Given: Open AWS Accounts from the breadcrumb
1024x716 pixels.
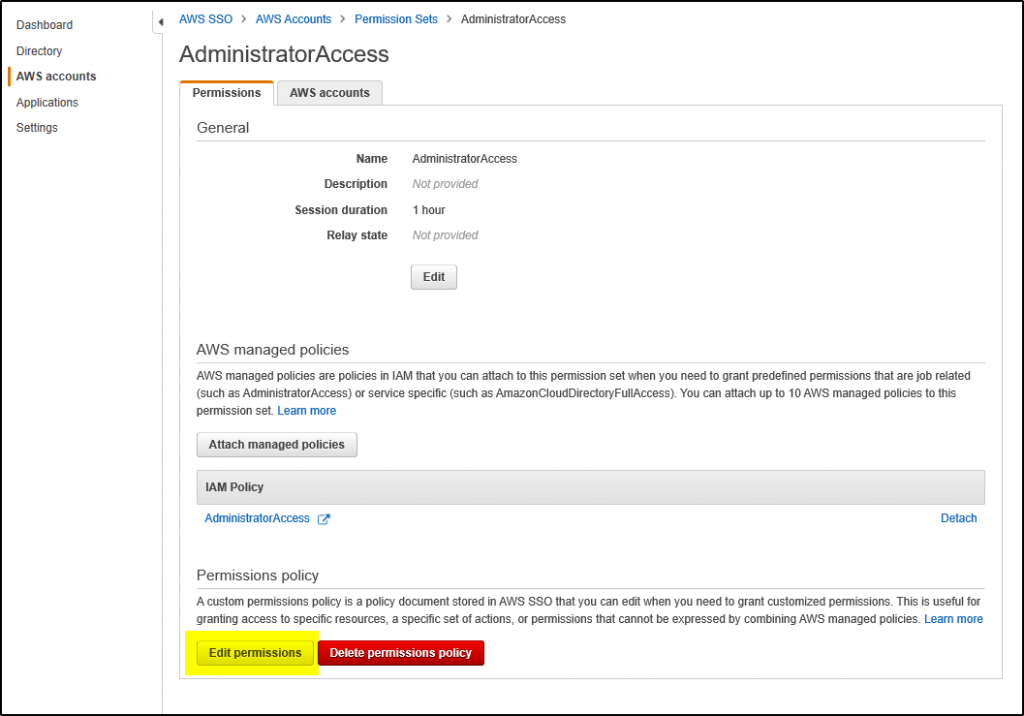Looking at the screenshot, I should pyautogui.click(x=293, y=18).
